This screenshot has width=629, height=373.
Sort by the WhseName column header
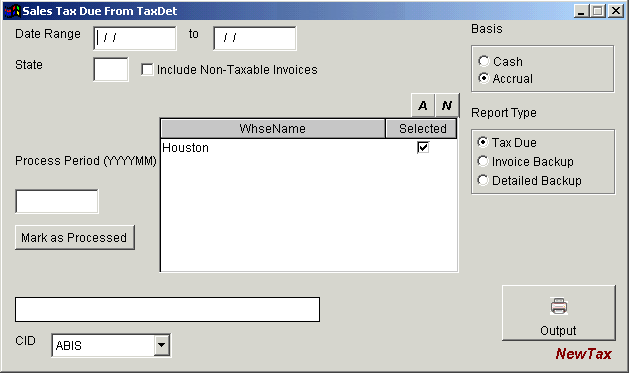pyautogui.click(x=273, y=129)
